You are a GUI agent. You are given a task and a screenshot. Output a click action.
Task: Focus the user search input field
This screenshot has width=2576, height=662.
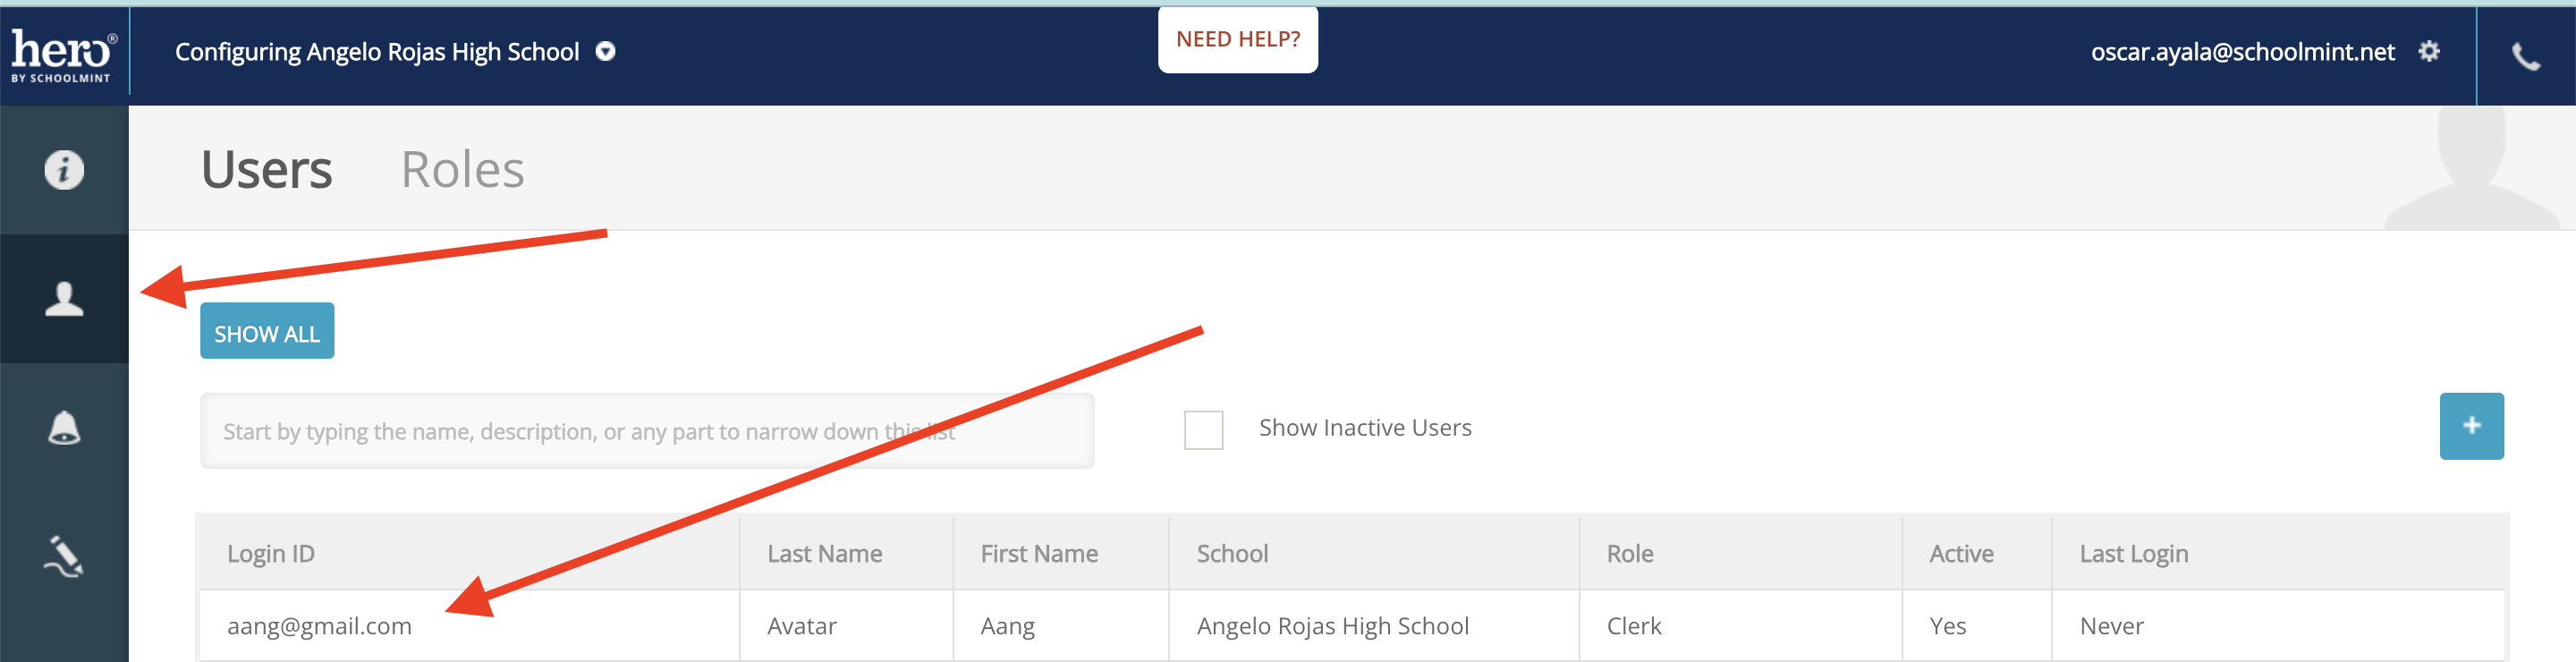[646, 431]
